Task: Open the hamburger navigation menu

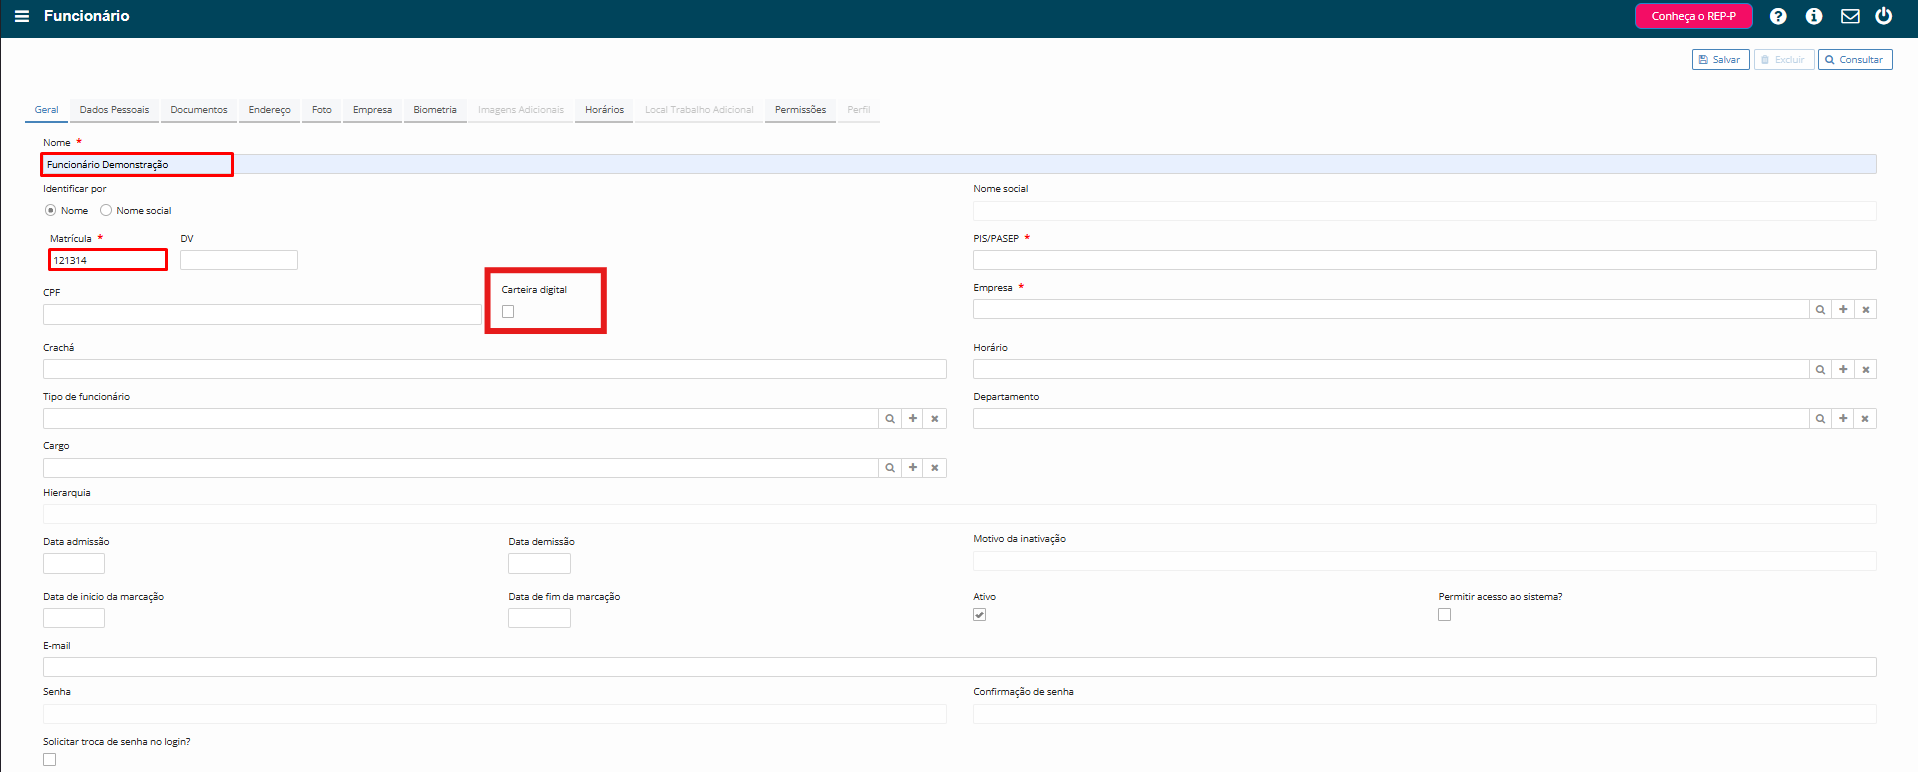Action: (21, 16)
